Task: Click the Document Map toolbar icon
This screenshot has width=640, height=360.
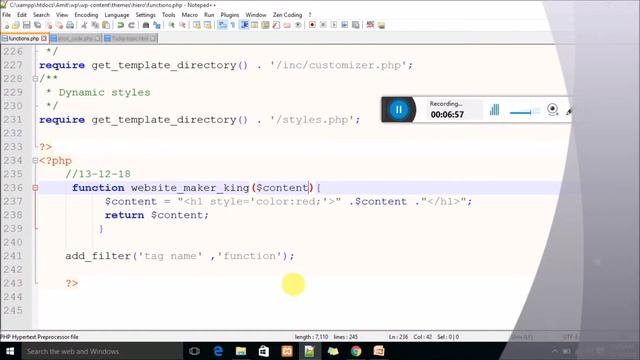Action: 265,25
